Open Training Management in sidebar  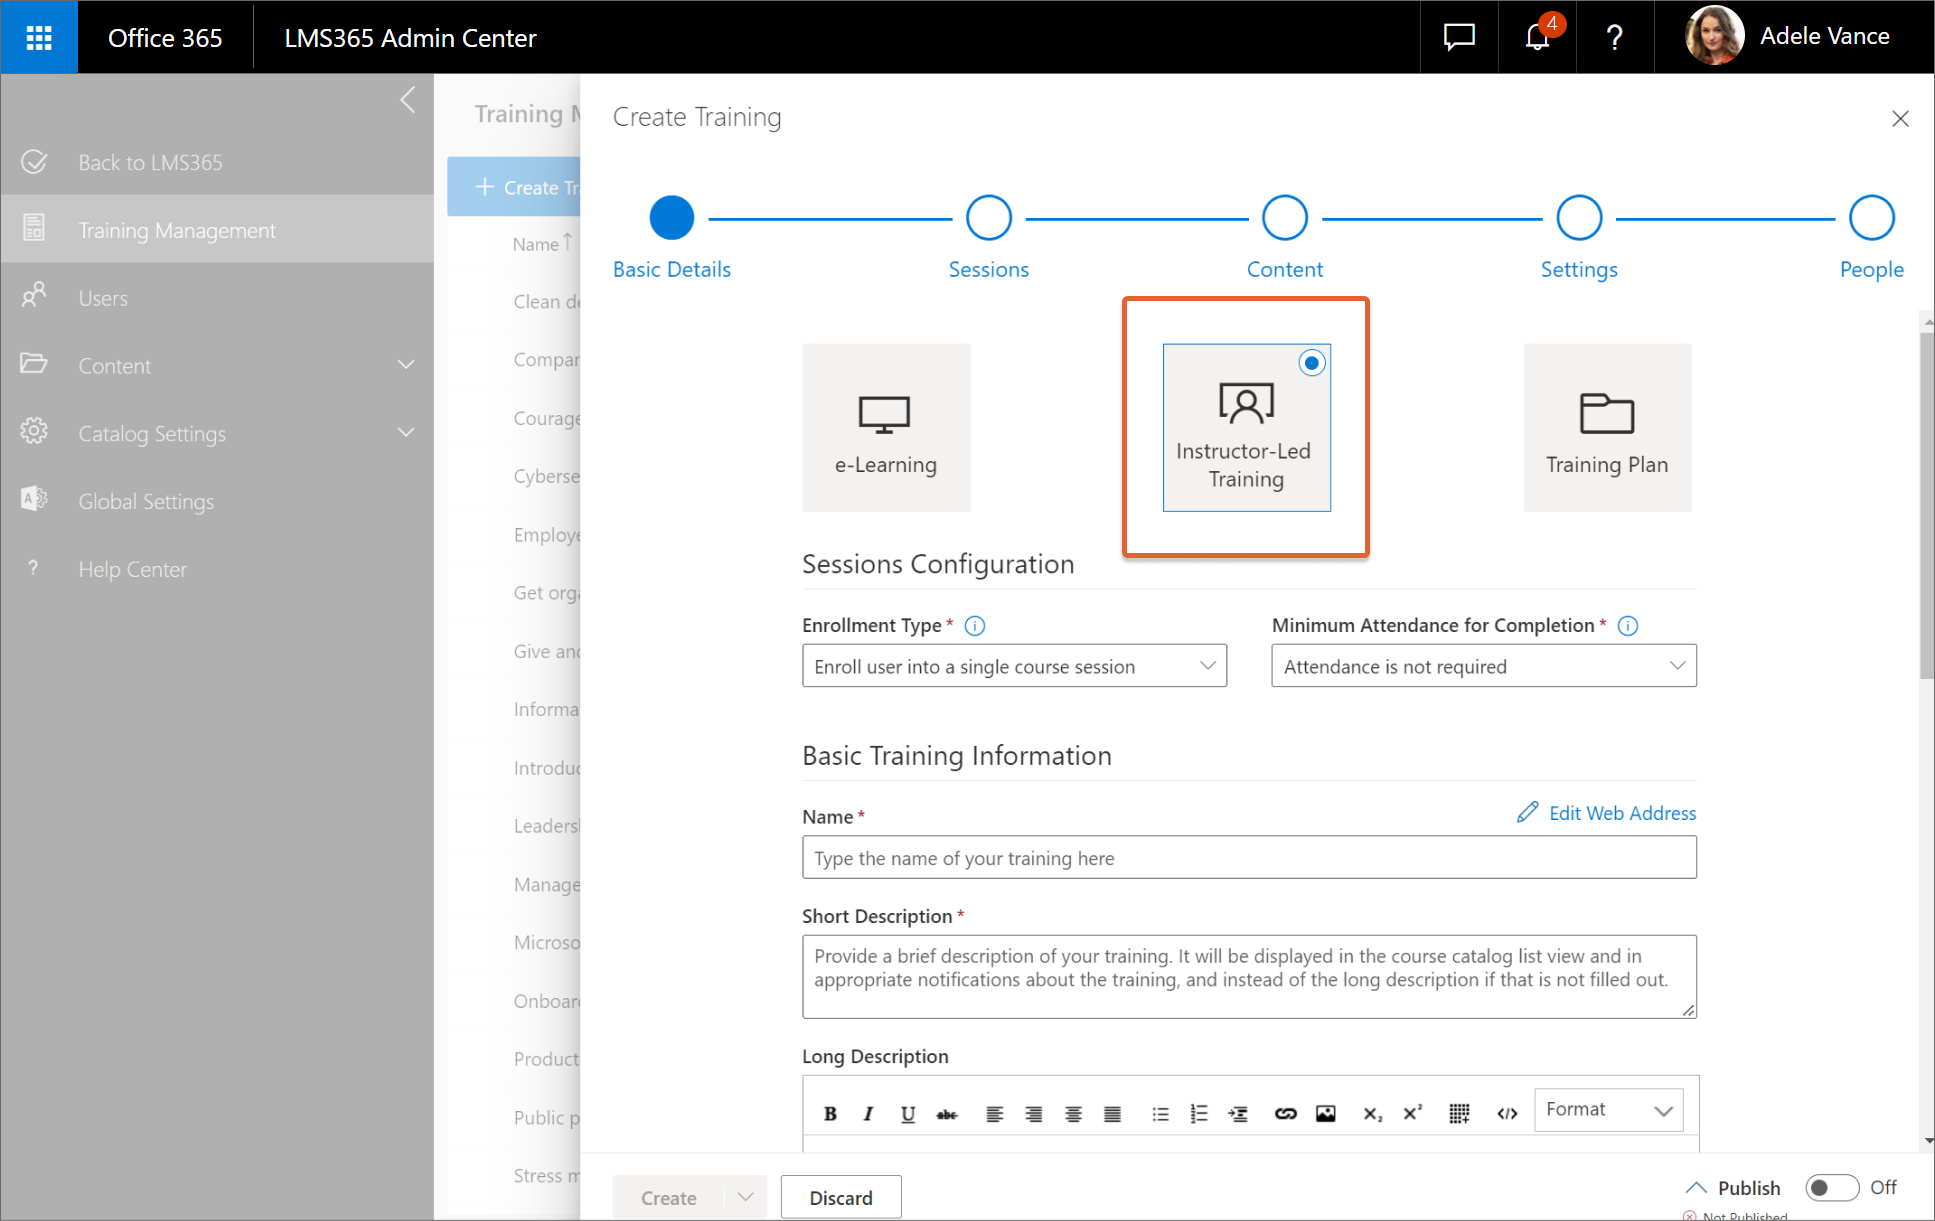coord(177,230)
